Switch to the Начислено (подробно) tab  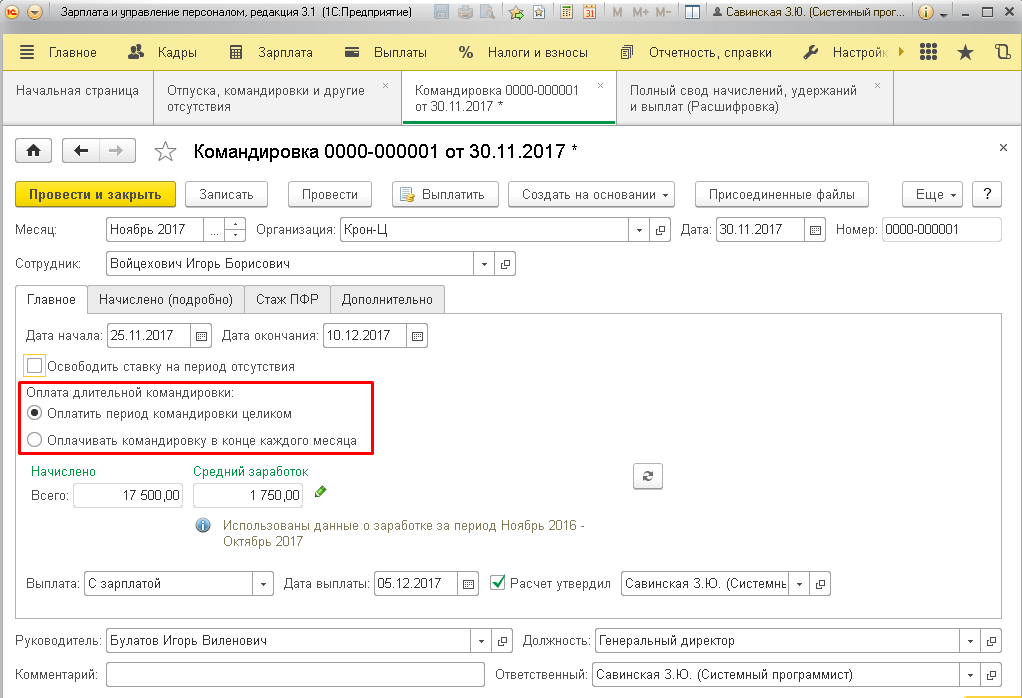[x=166, y=299]
